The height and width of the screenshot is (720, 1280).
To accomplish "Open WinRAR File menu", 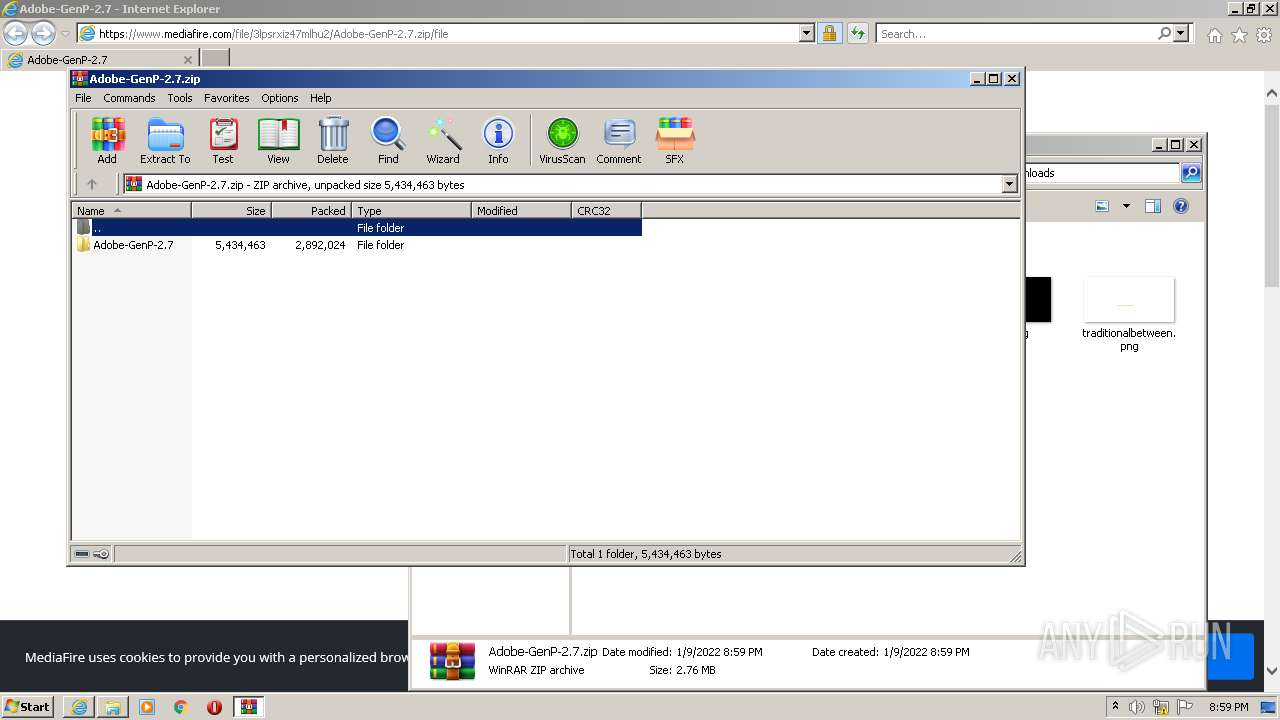I will point(83,98).
